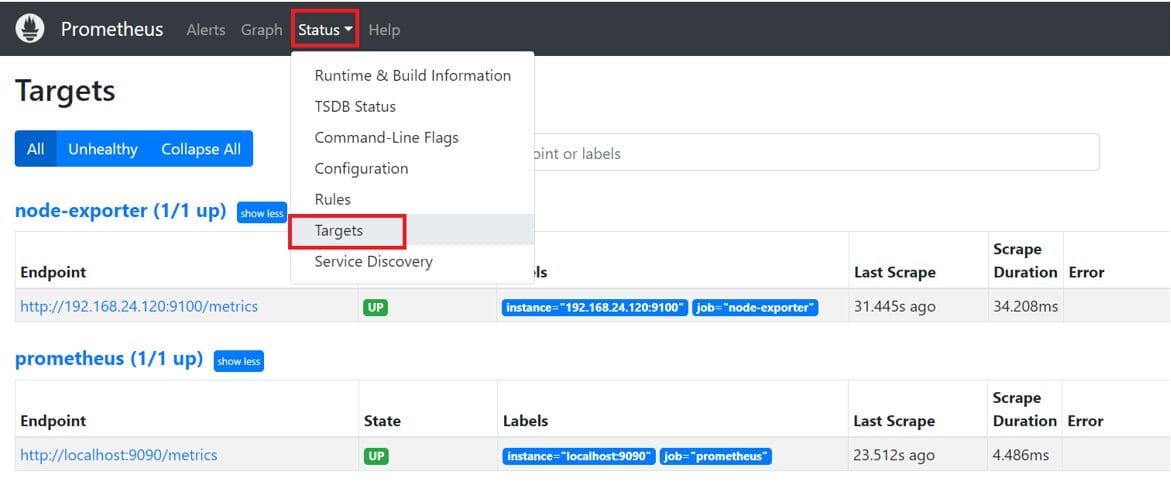Go to the Graph page
Screen dimensions: 1171x482
coord(261,30)
